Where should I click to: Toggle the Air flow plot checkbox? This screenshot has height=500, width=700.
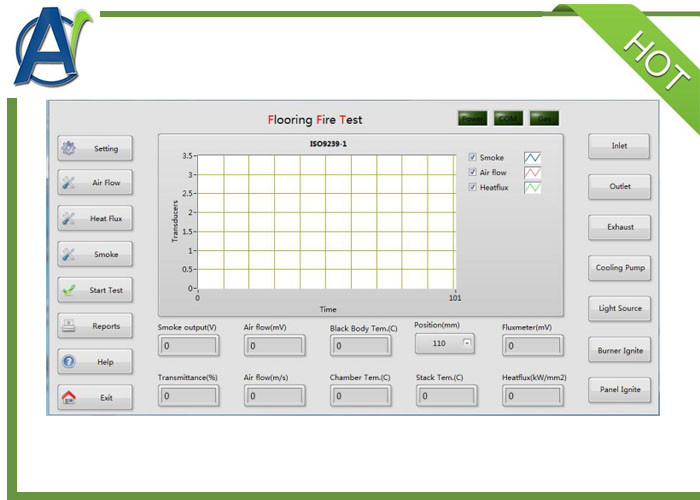(x=473, y=173)
